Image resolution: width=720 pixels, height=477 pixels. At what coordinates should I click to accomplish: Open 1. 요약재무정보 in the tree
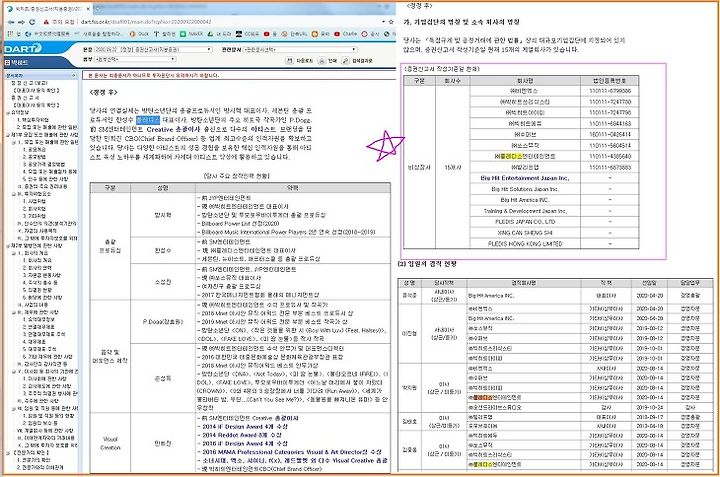click(x=39, y=320)
